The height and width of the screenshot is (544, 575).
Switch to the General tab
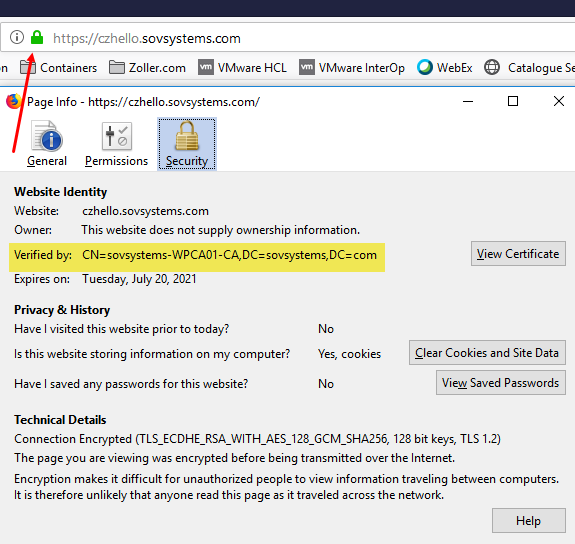(x=47, y=144)
